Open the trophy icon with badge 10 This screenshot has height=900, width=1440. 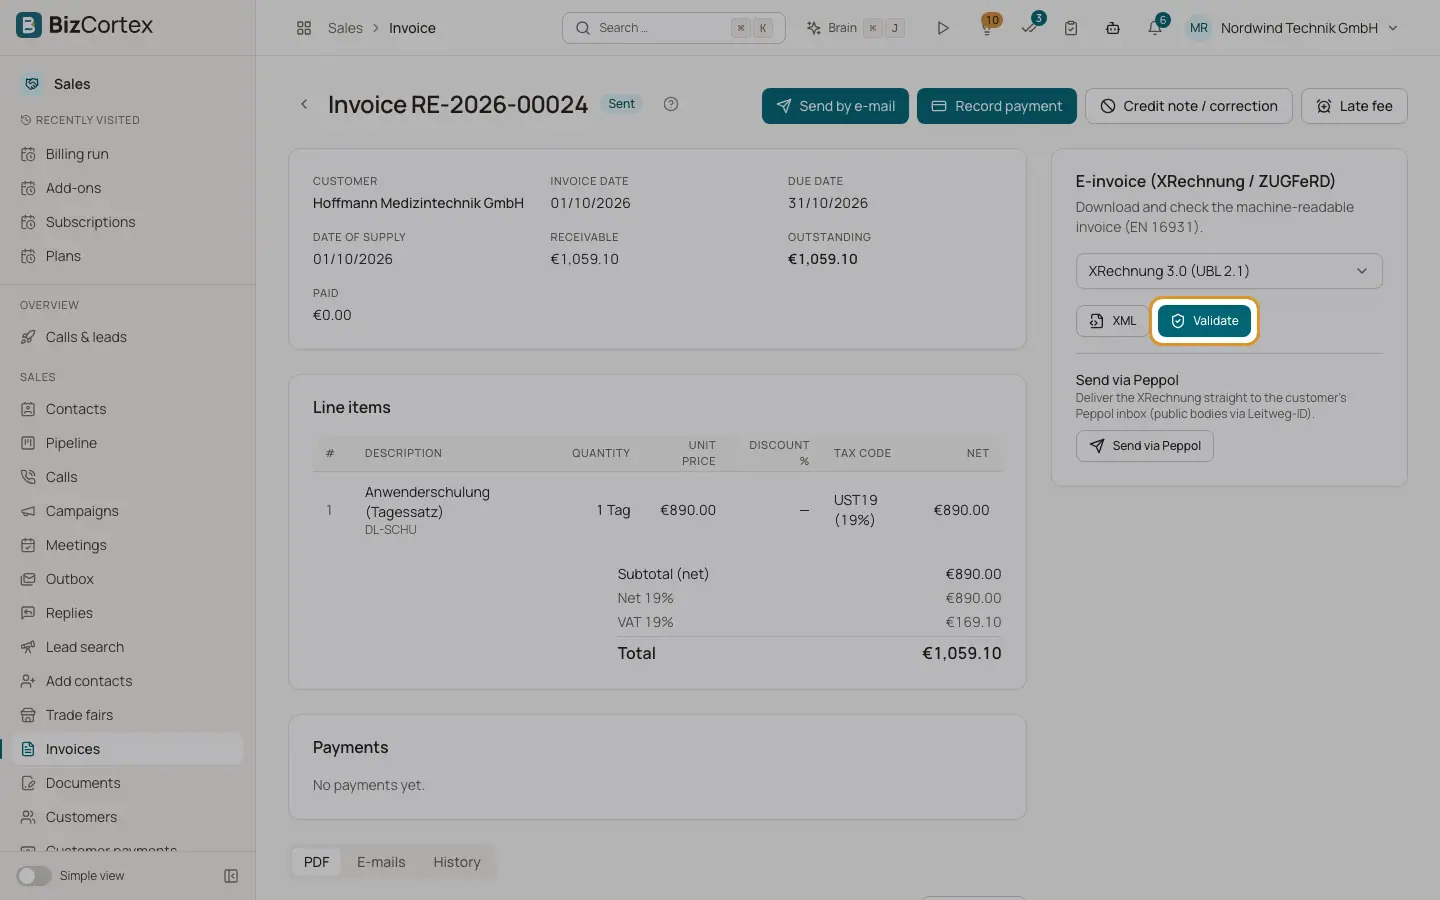[987, 27]
